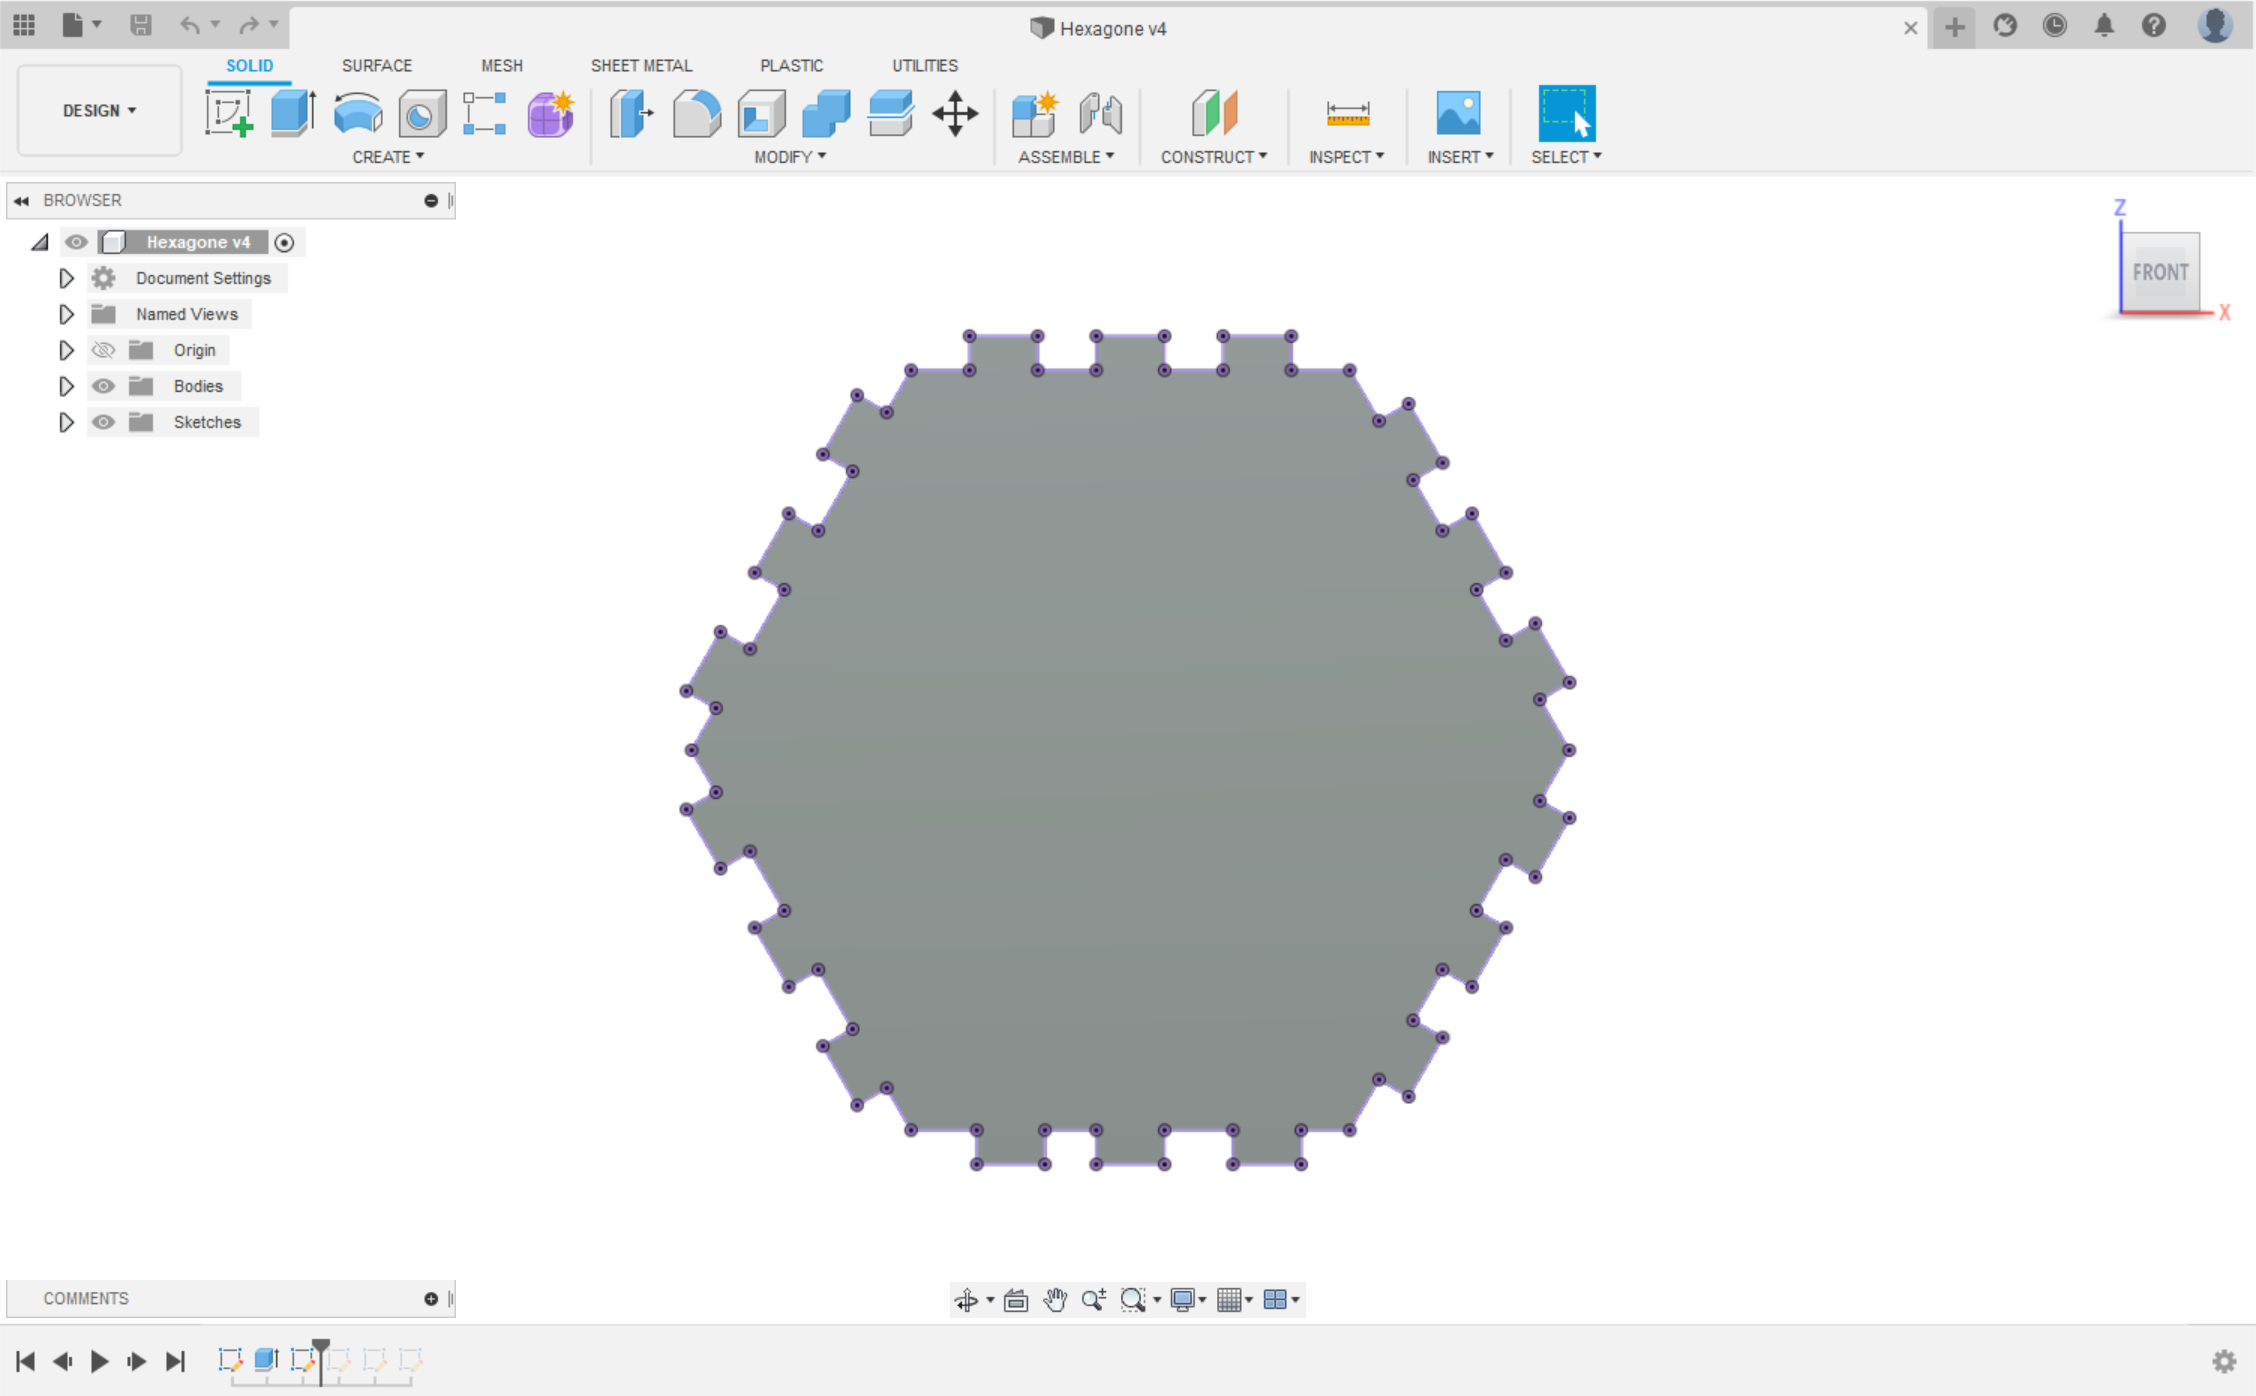Activate the Select tool icon
The width and height of the screenshot is (2256, 1396).
(x=1566, y=113)
